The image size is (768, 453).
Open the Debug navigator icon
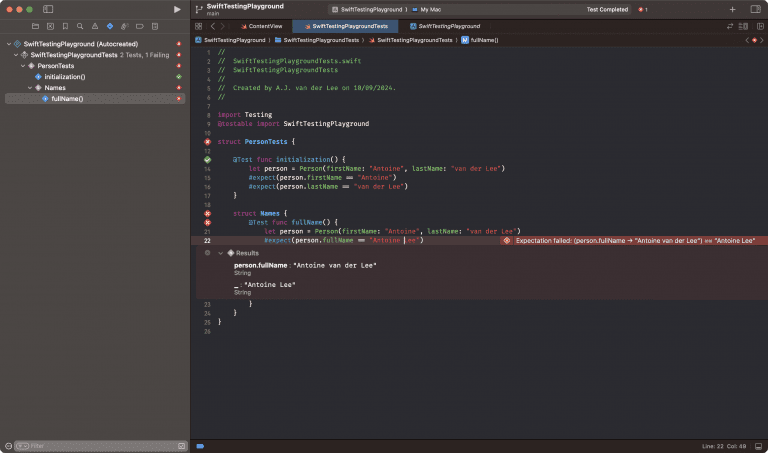coord(125,26)
